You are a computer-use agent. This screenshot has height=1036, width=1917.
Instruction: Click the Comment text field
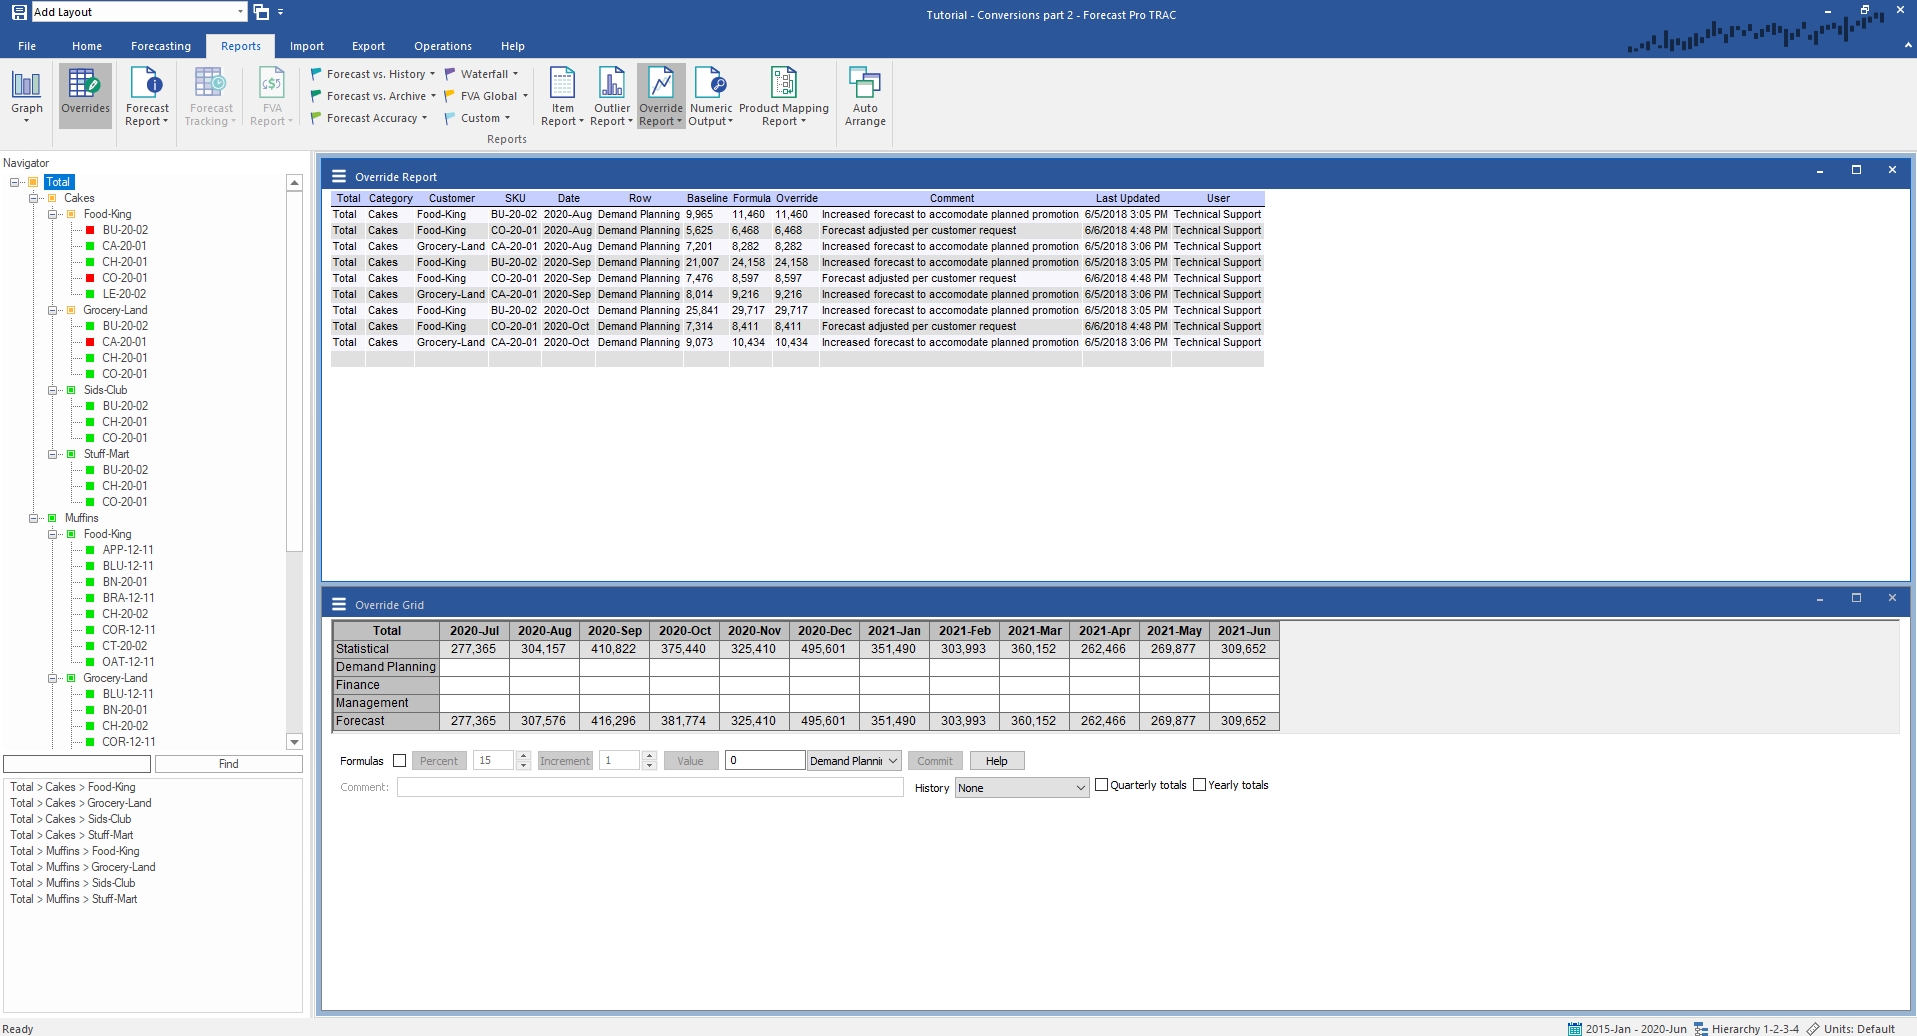coord(650,788)
